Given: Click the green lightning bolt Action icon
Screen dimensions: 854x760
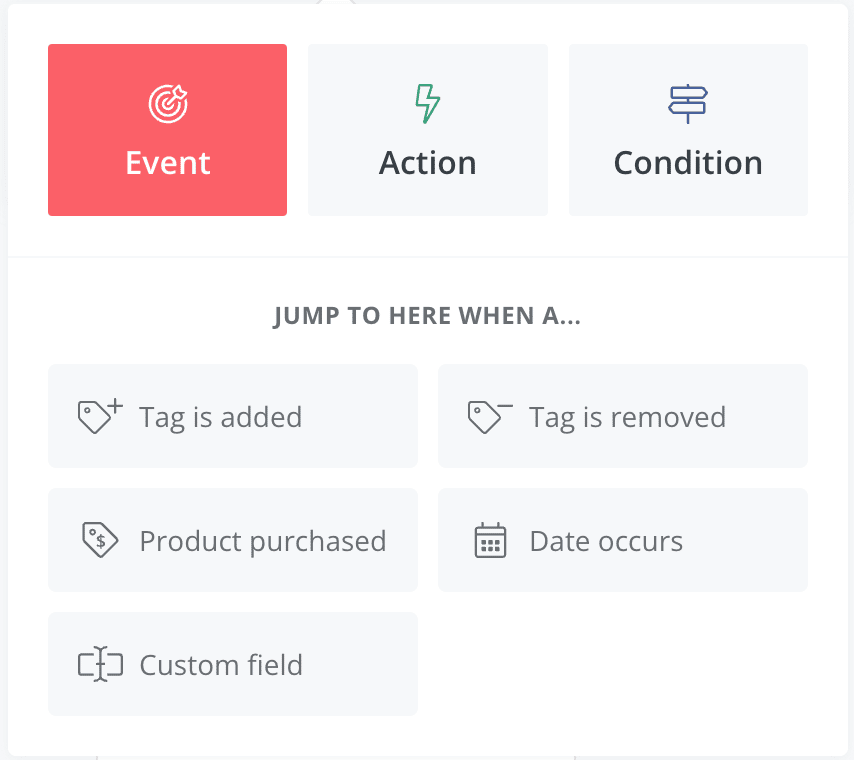Looking at the screenshot, I should (x=428, y=104).
